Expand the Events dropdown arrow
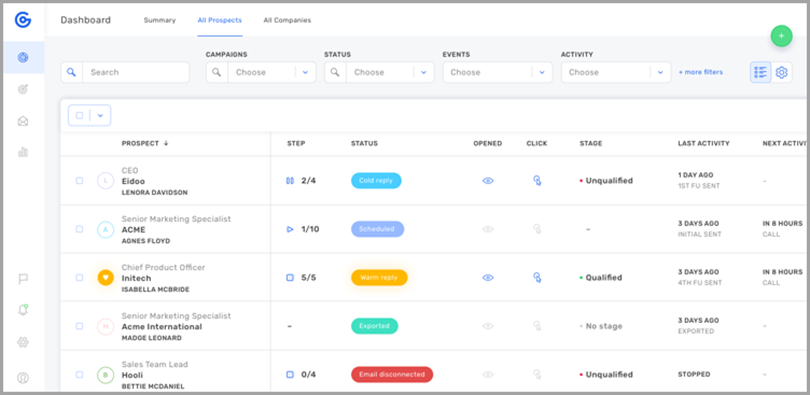 [542, 72]
